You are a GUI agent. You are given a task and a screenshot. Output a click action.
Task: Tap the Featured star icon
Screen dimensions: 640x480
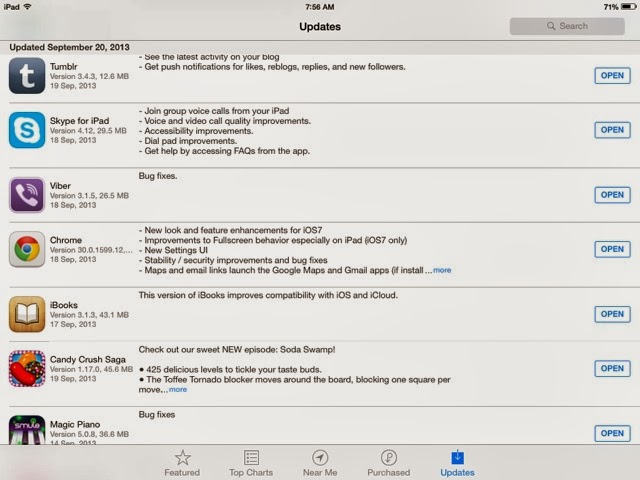(x=182, y=458)
